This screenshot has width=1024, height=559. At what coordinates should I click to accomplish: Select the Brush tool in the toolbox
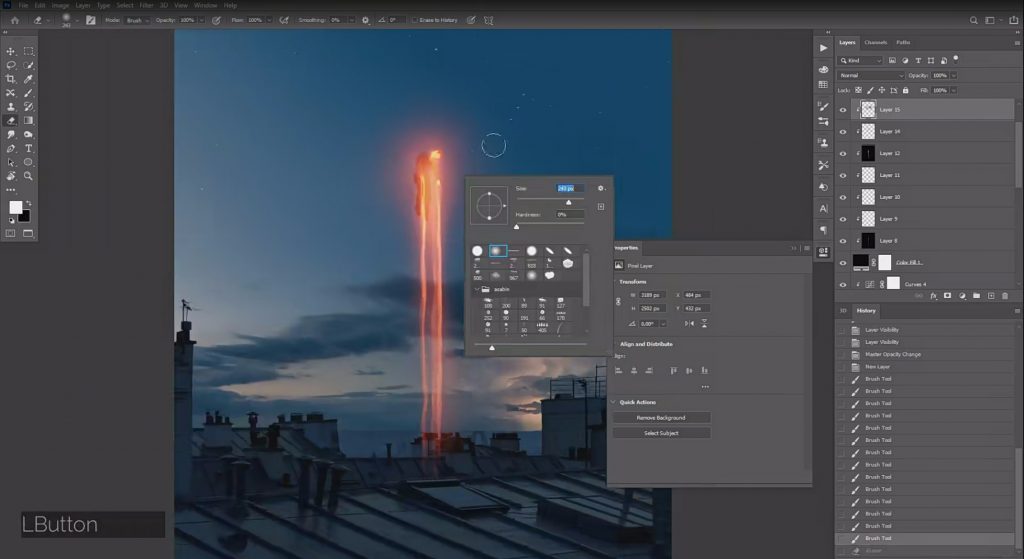29,93
